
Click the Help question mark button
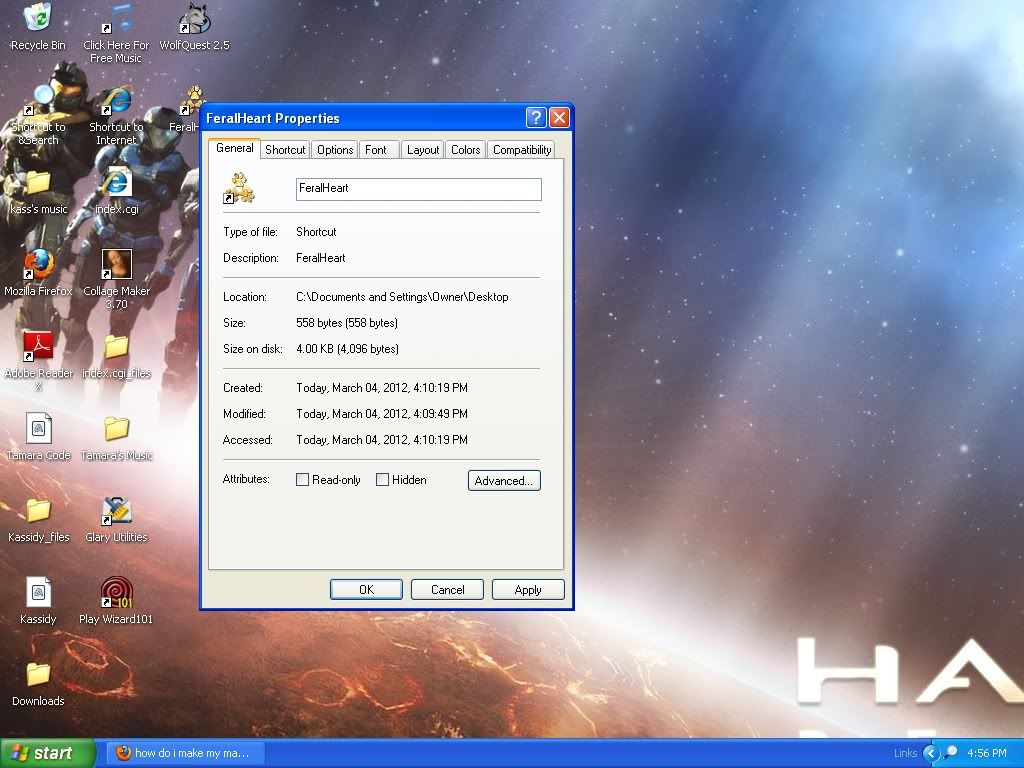(x=536, y=118)
